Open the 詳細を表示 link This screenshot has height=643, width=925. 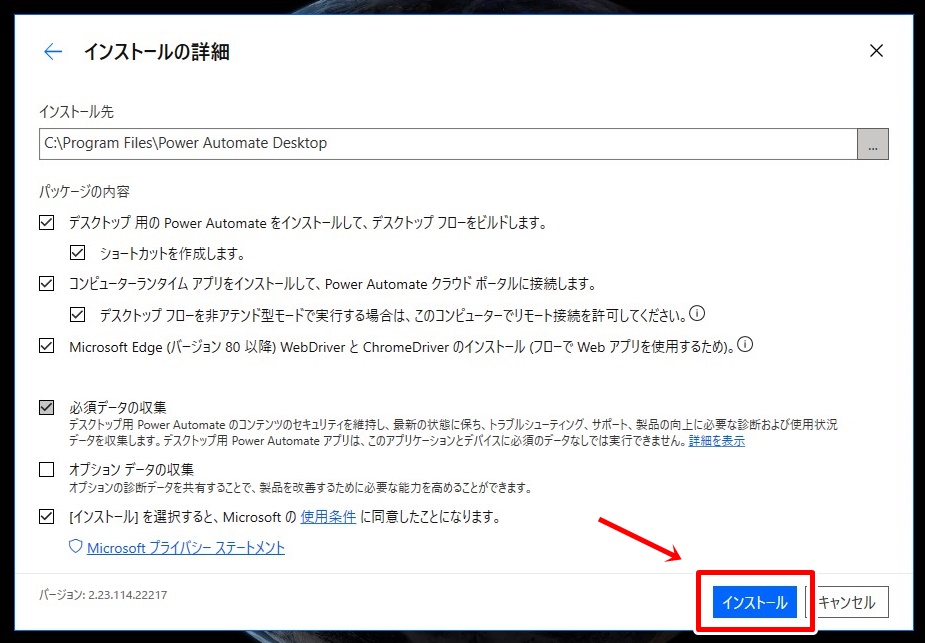pos(717,441)
